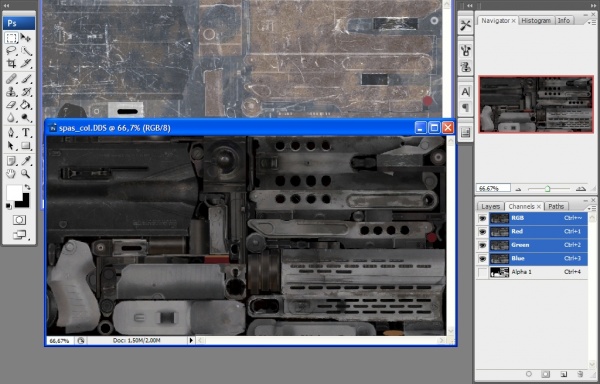Open the Brushes panel icon
The height and width of the screenshot is (384, 600).
point(465,50)
